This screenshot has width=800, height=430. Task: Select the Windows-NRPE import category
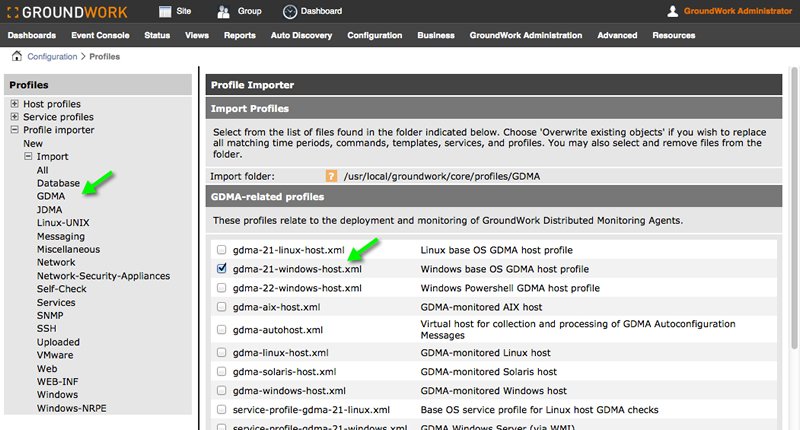(71, 408)
